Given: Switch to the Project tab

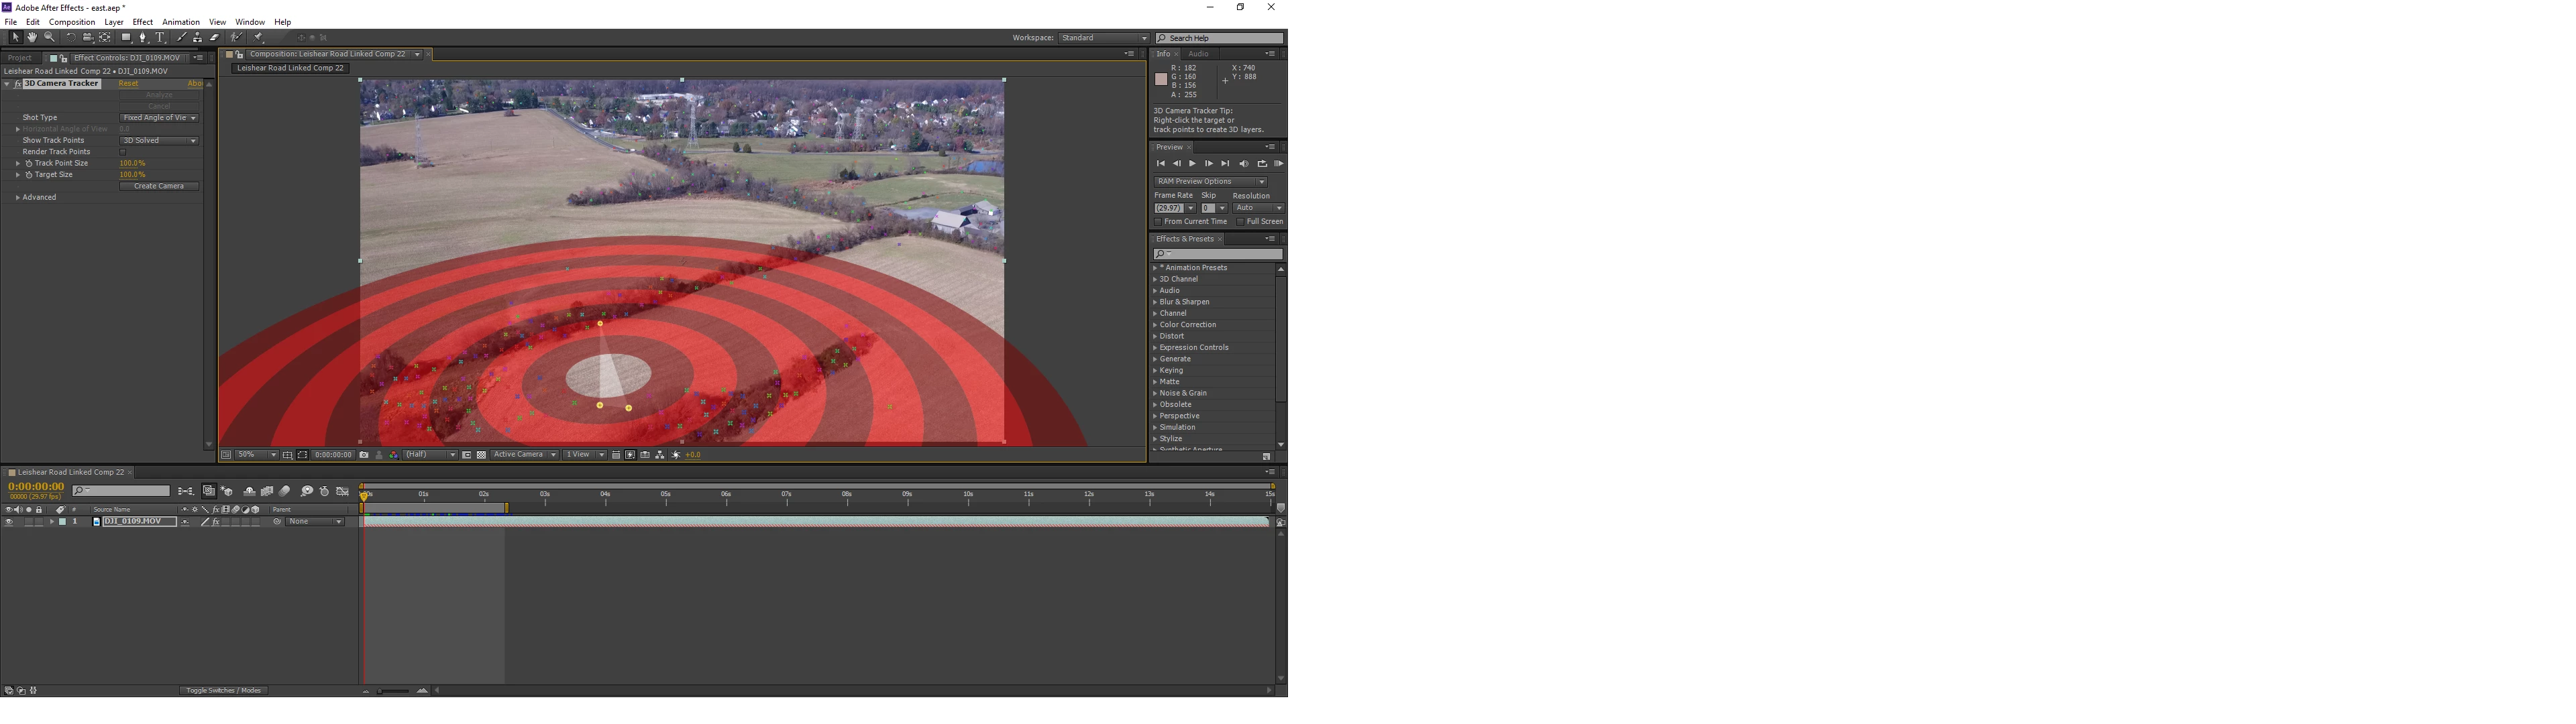Looking at the screenshot, I should (x=20, y=58).
